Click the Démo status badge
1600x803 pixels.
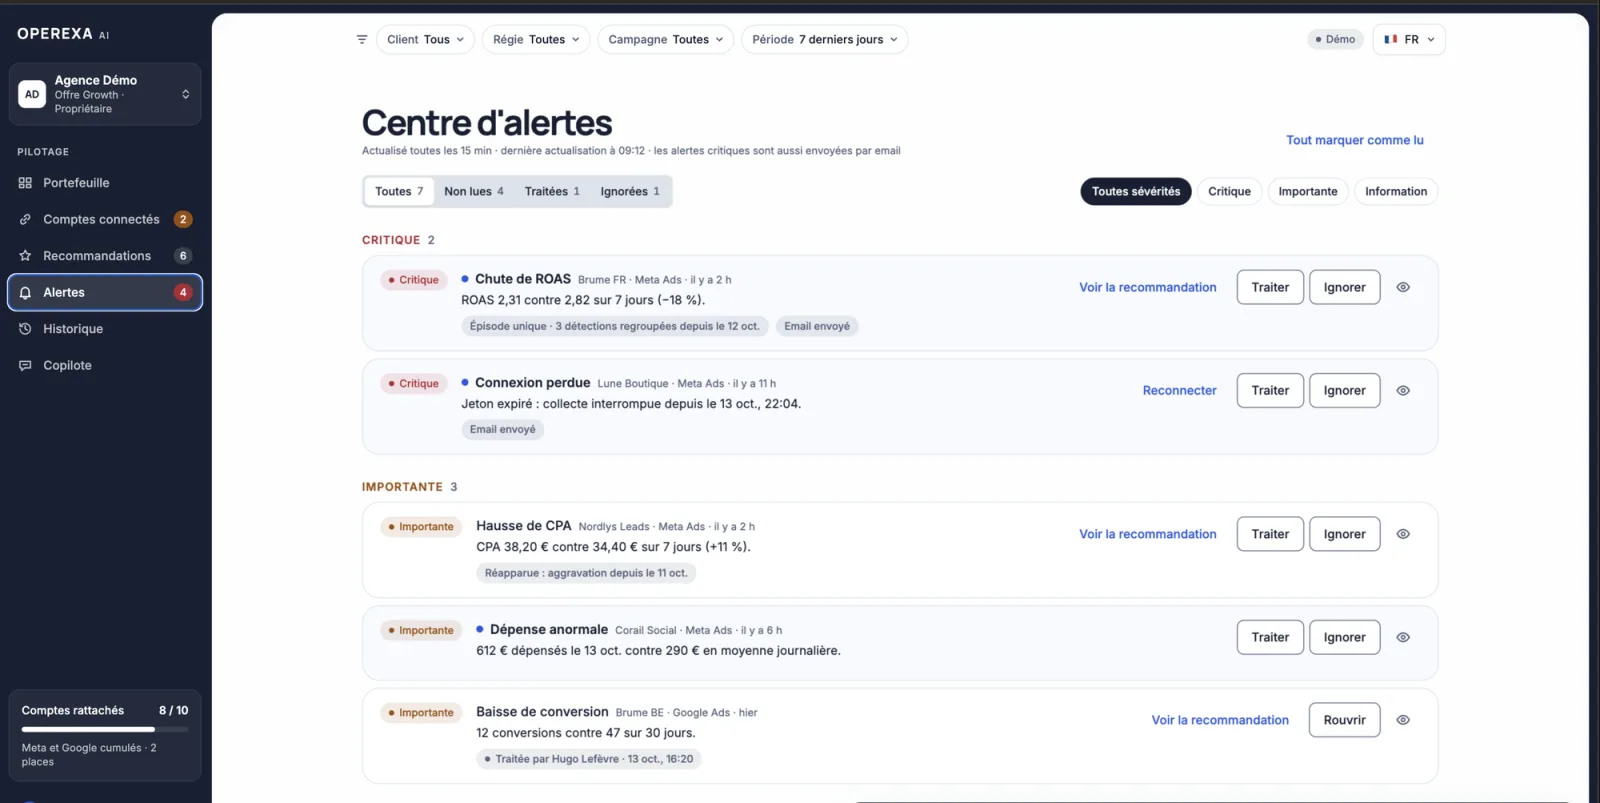click(1335, 39)
